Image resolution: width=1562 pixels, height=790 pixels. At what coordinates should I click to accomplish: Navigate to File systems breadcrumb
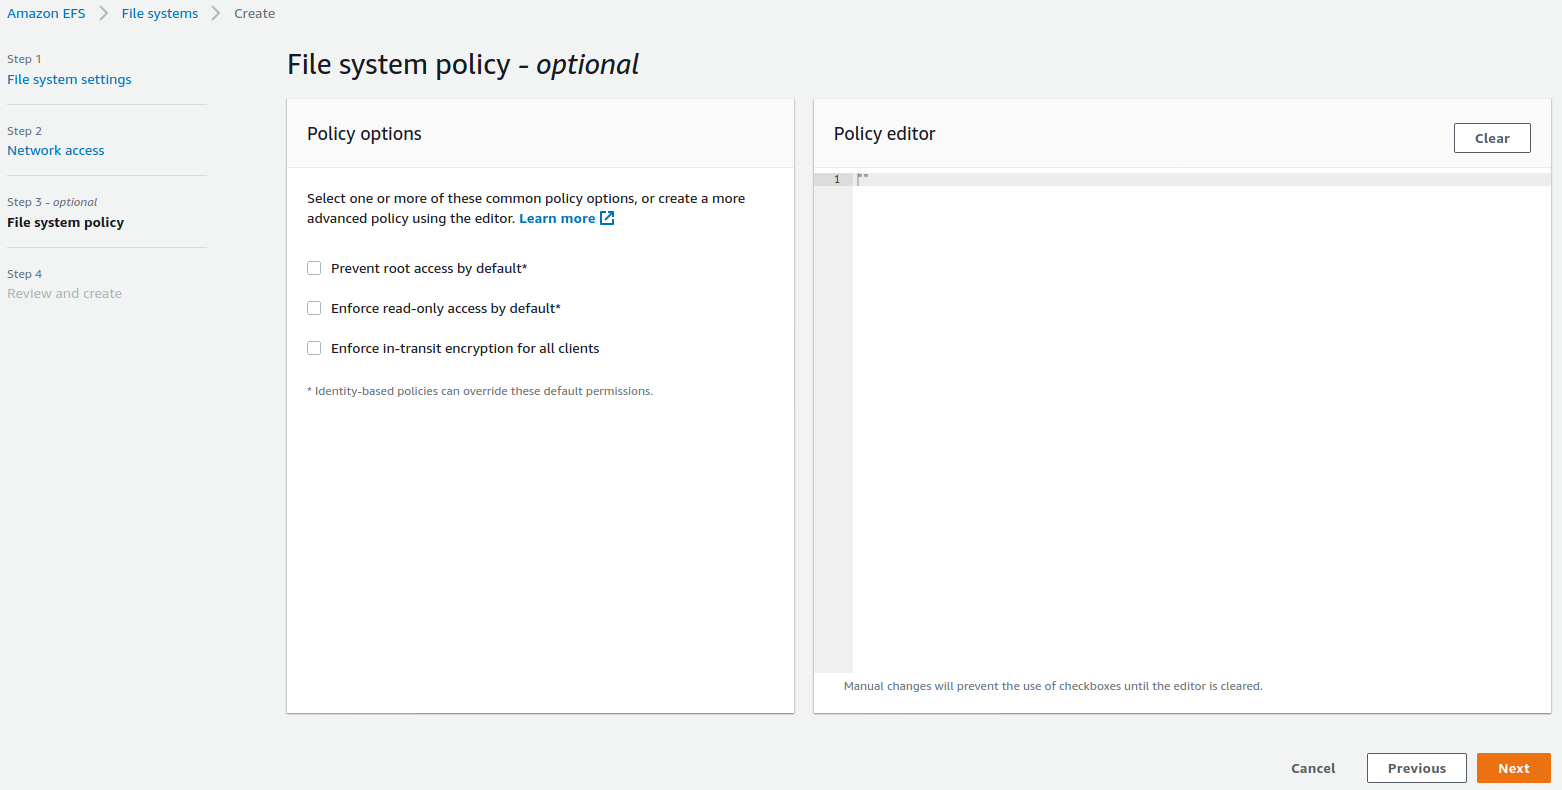pyautogui.click(x=160, y=14)
